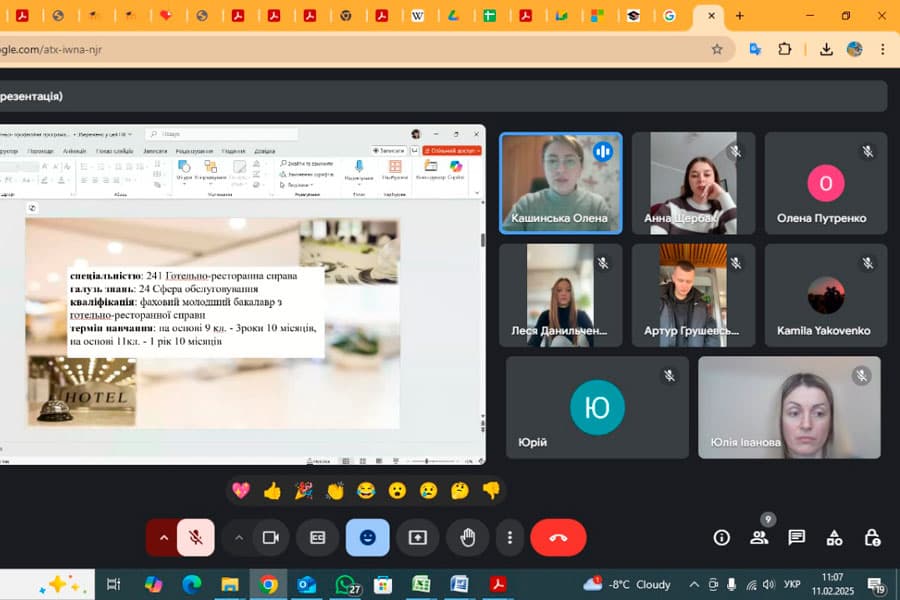Send the thumbs down reaction
Image resolution: width=900 pixels, height=600 pixels.
coord(491,490)
